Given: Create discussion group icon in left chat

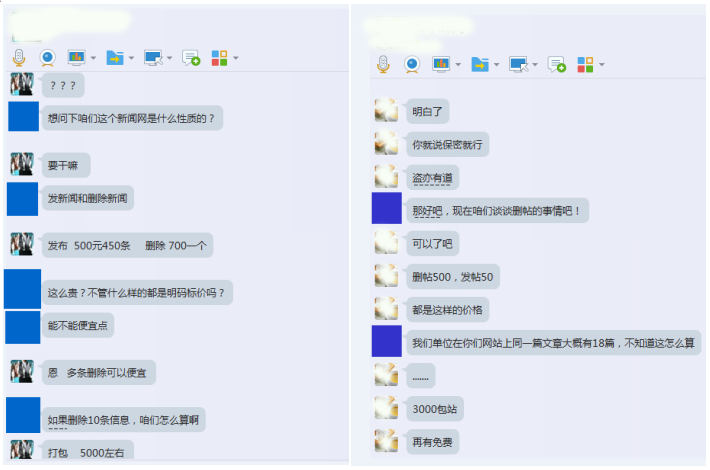Looking at the screenshot, I should pyautogui.click(x=191, y=58).
